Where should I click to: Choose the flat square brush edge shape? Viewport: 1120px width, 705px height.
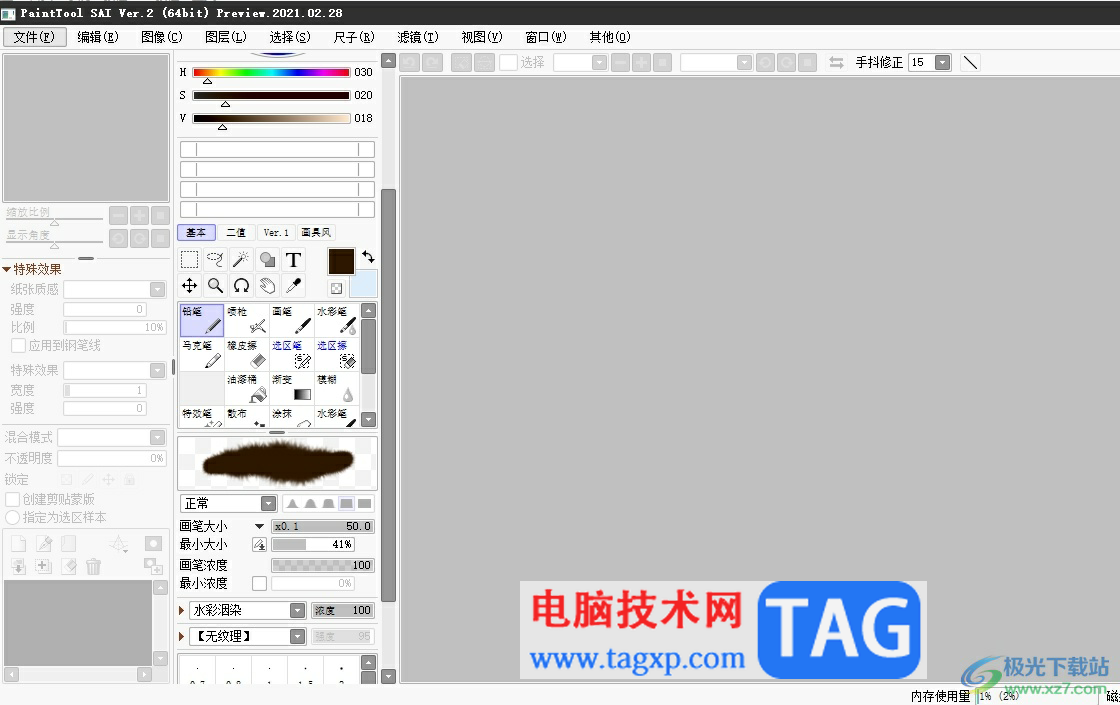tap(364, 504)
